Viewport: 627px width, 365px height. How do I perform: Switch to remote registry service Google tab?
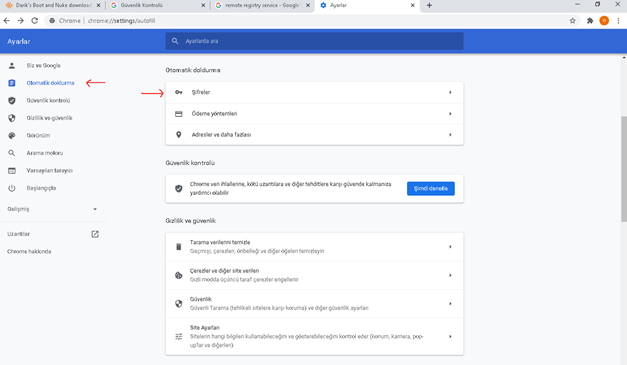point(262,6)
